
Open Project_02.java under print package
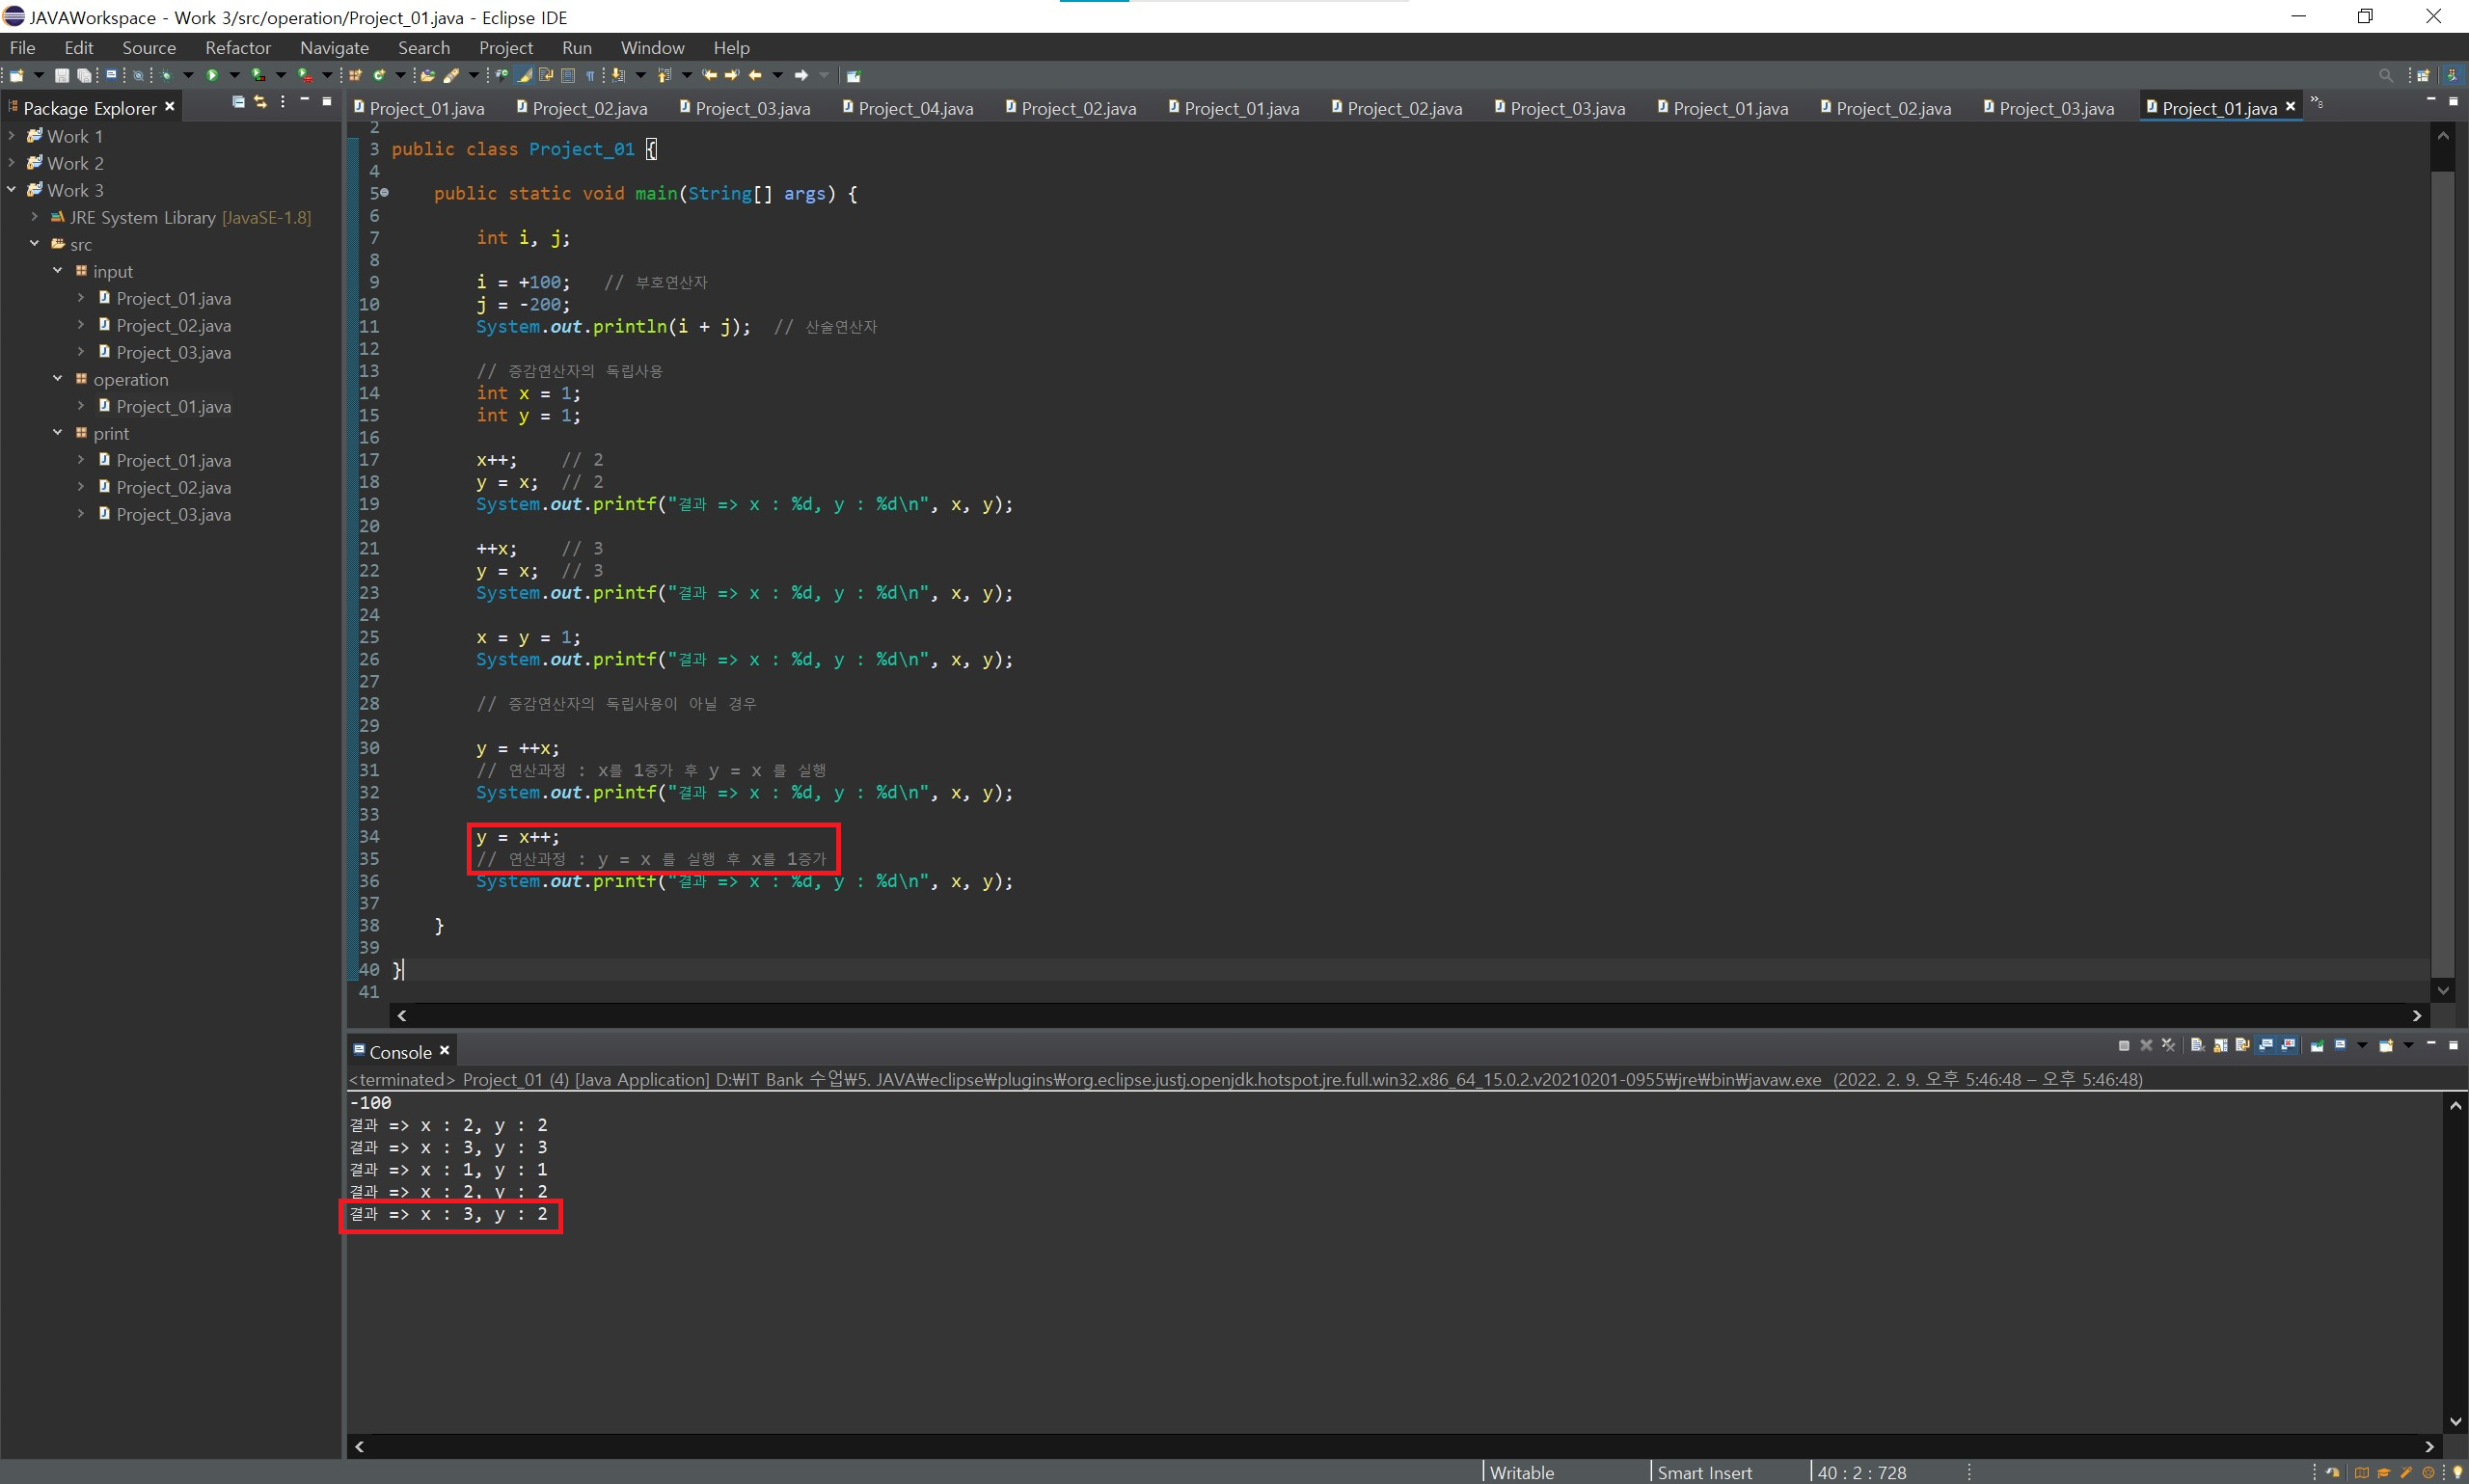tap(173, 487)
